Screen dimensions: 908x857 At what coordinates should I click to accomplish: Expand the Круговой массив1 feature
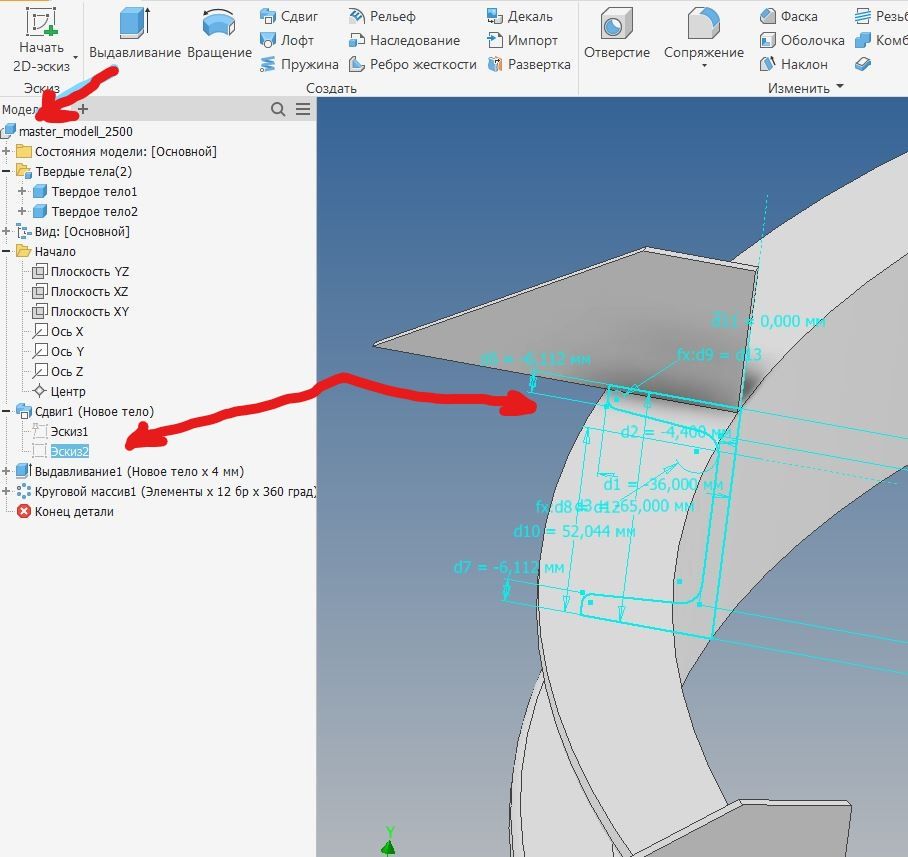tap(6, 491)
